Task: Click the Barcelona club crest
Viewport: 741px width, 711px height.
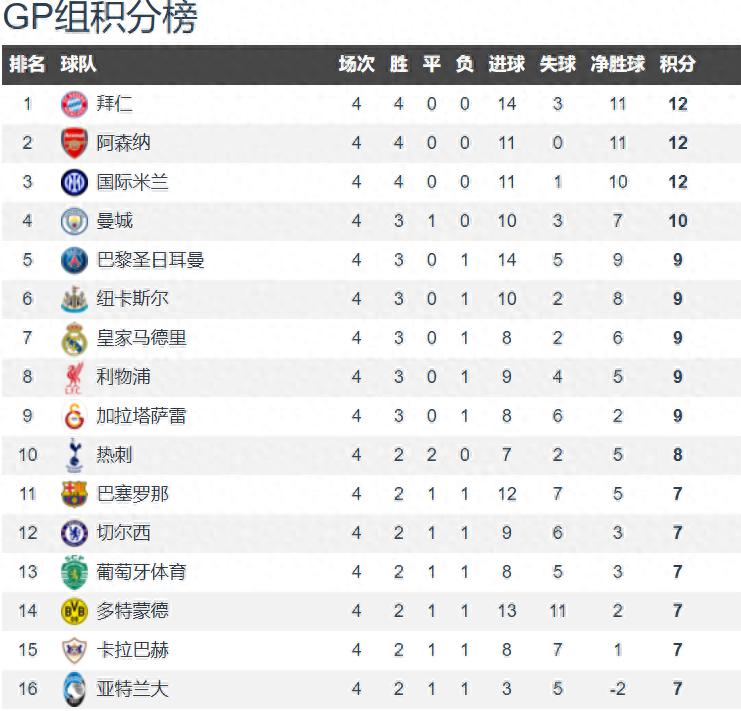Action: pos(75,494)
